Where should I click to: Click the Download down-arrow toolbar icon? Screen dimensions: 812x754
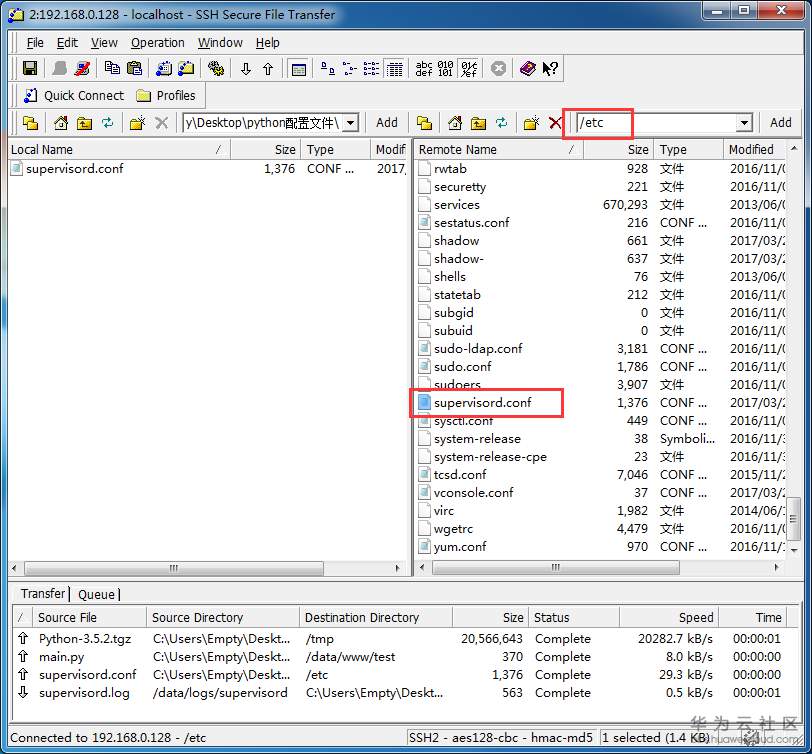pyautogui.click(x=246, y=68)
